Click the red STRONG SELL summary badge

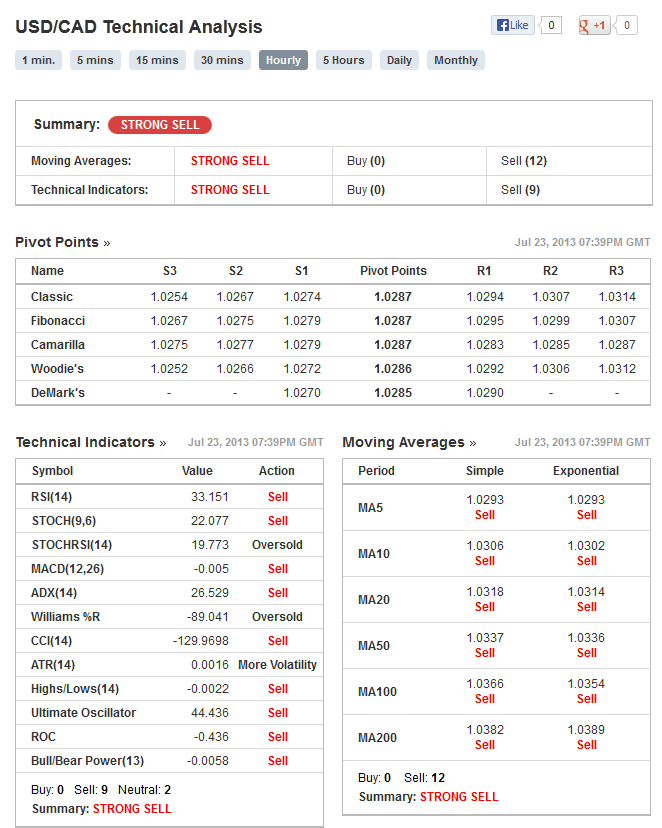click(x=160, y=125)
